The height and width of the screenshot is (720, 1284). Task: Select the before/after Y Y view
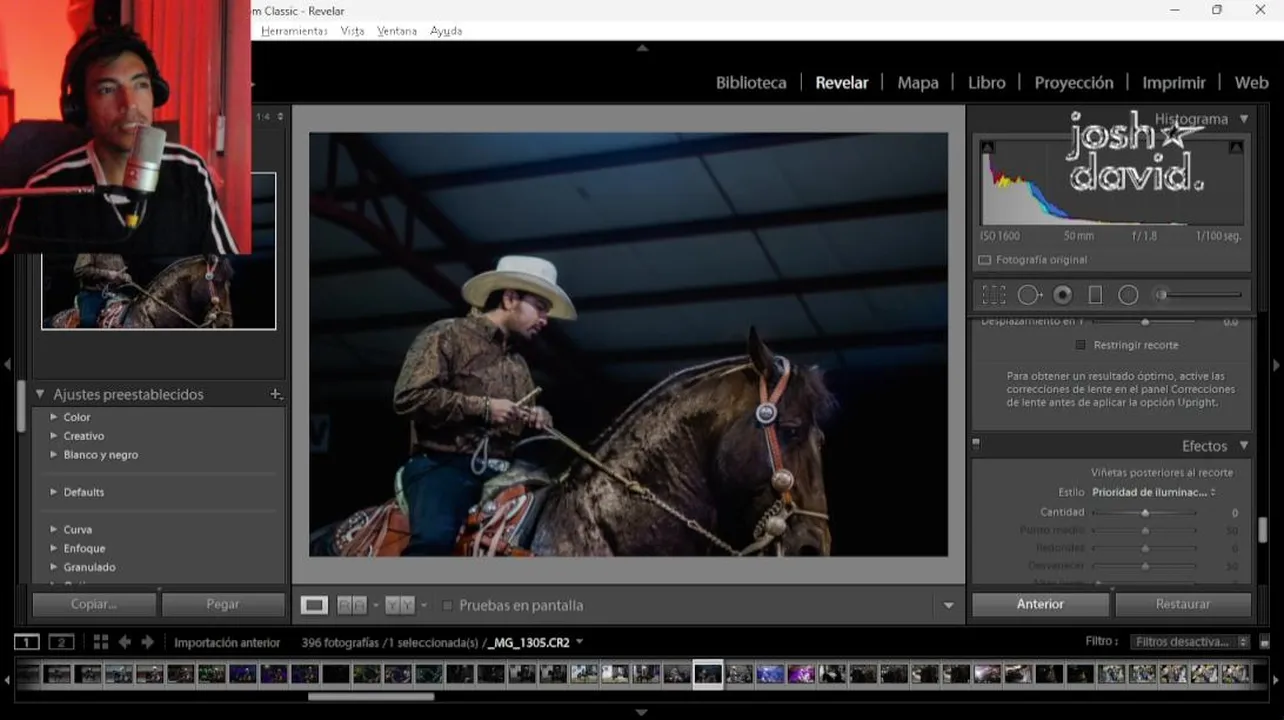[x=399, y=605]
